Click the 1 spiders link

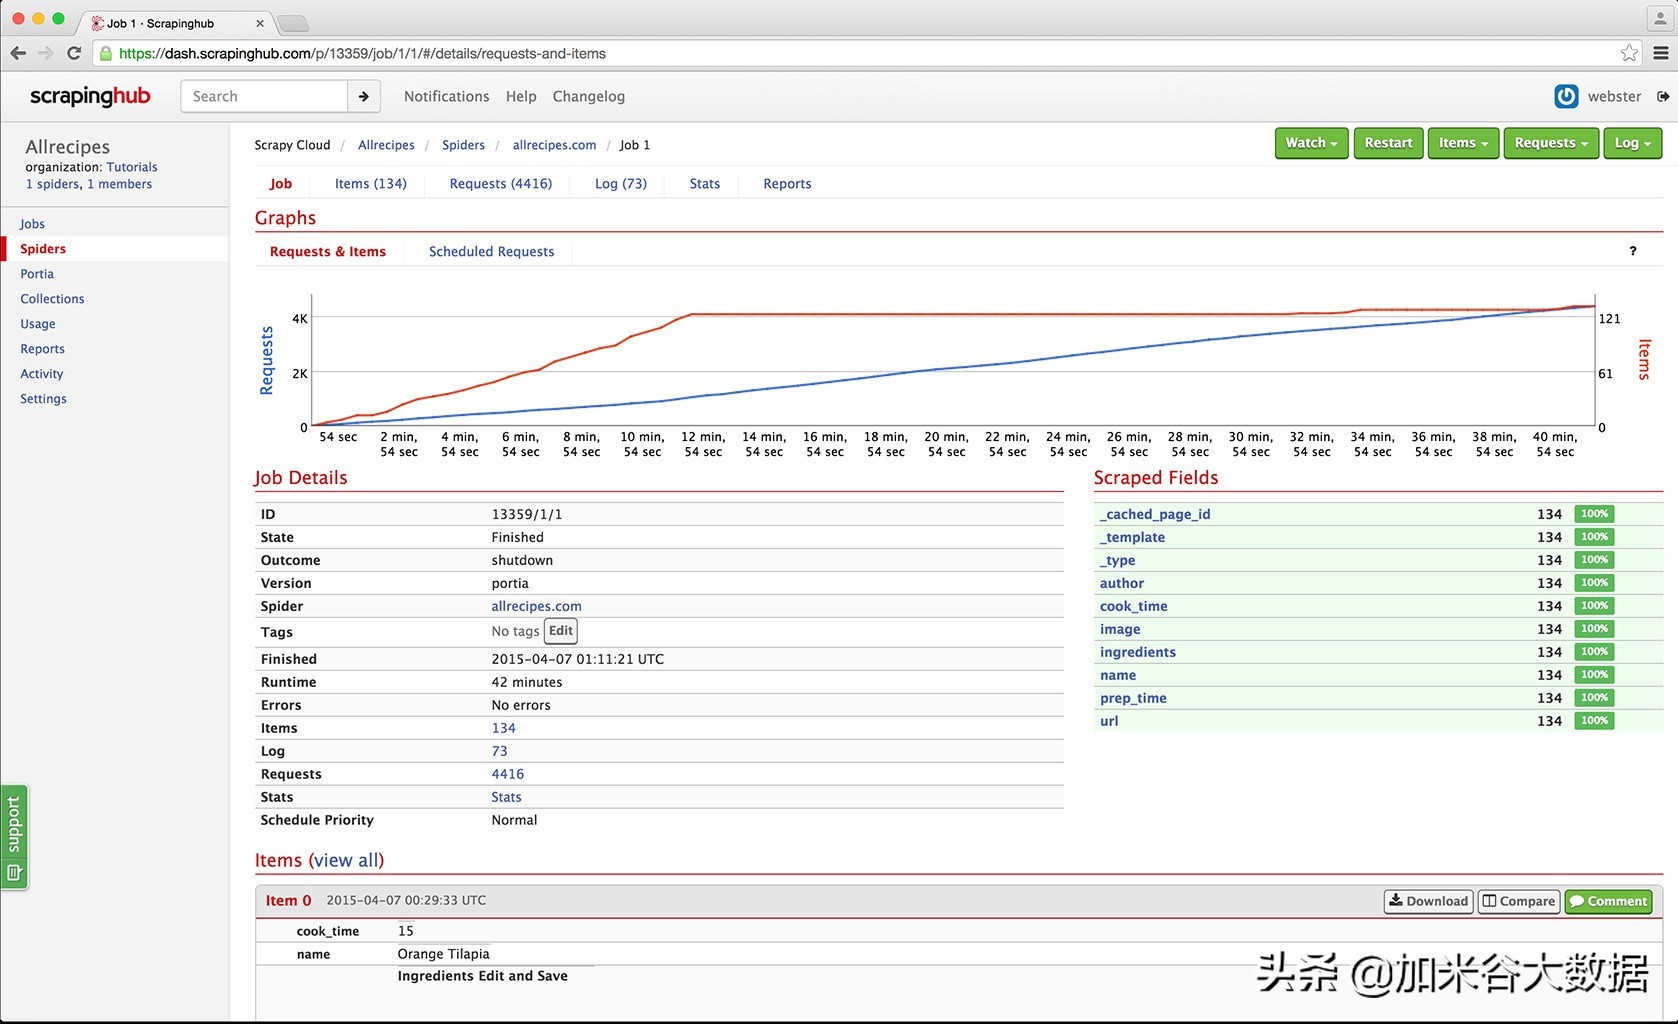click(x=52, y=184)
